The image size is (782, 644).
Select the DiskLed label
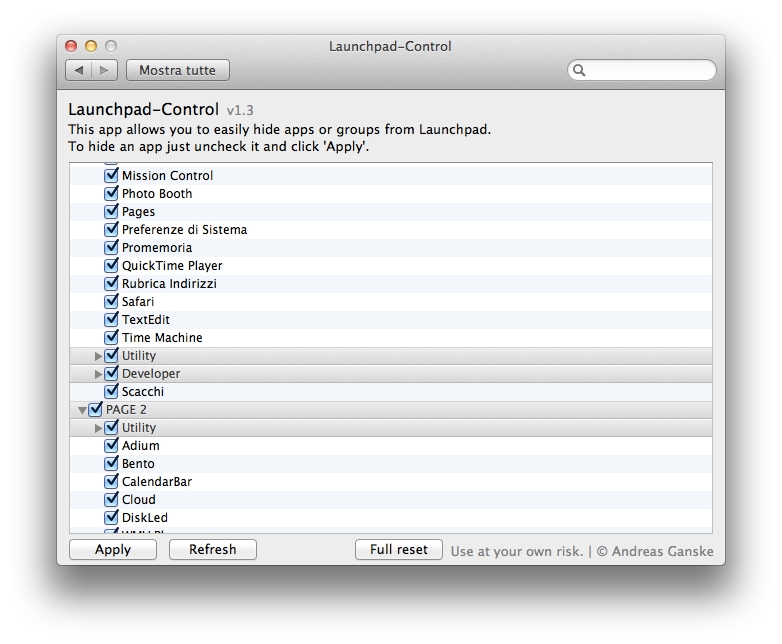(x=145, y=517)
